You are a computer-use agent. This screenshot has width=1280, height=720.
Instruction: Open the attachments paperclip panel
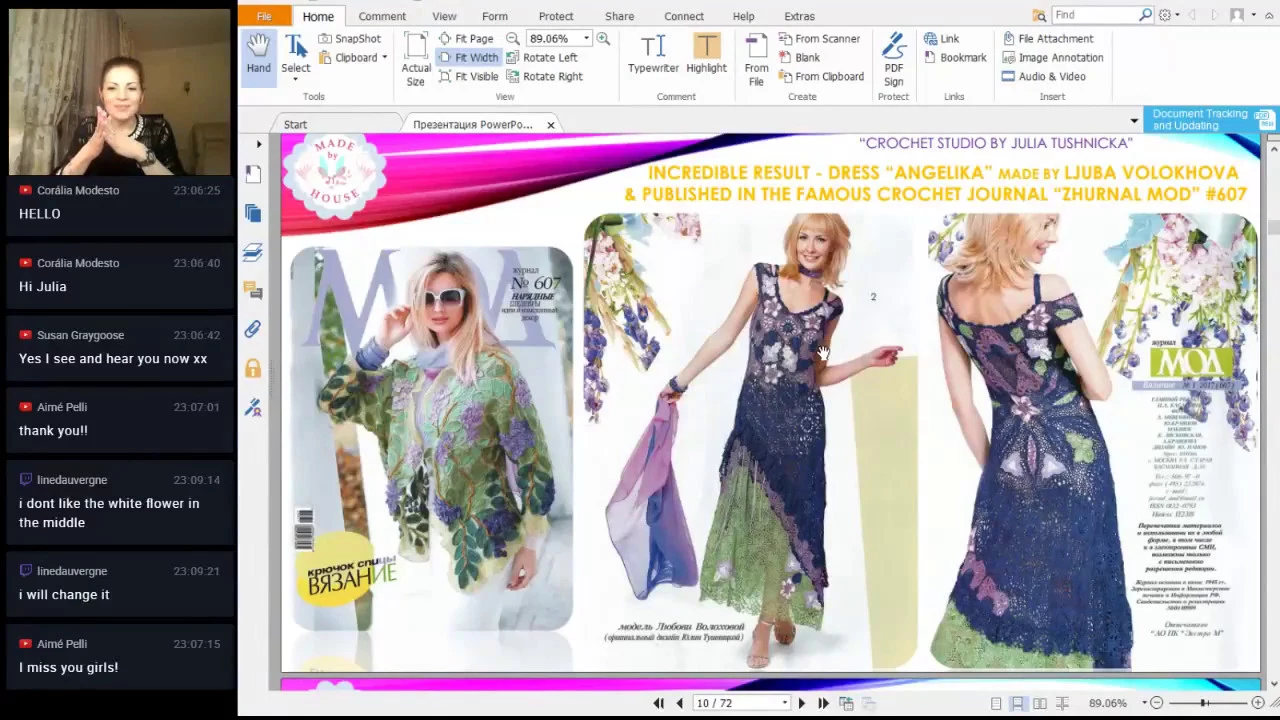pyautogui.click(x=253, y=329)
